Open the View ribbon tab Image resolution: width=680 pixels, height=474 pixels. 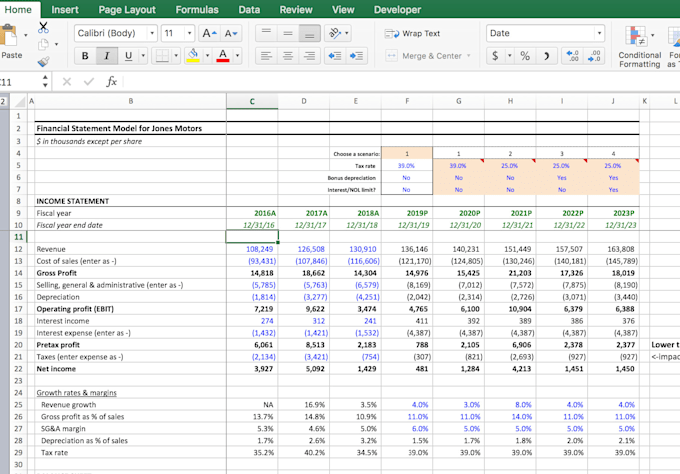click(343, 10)
